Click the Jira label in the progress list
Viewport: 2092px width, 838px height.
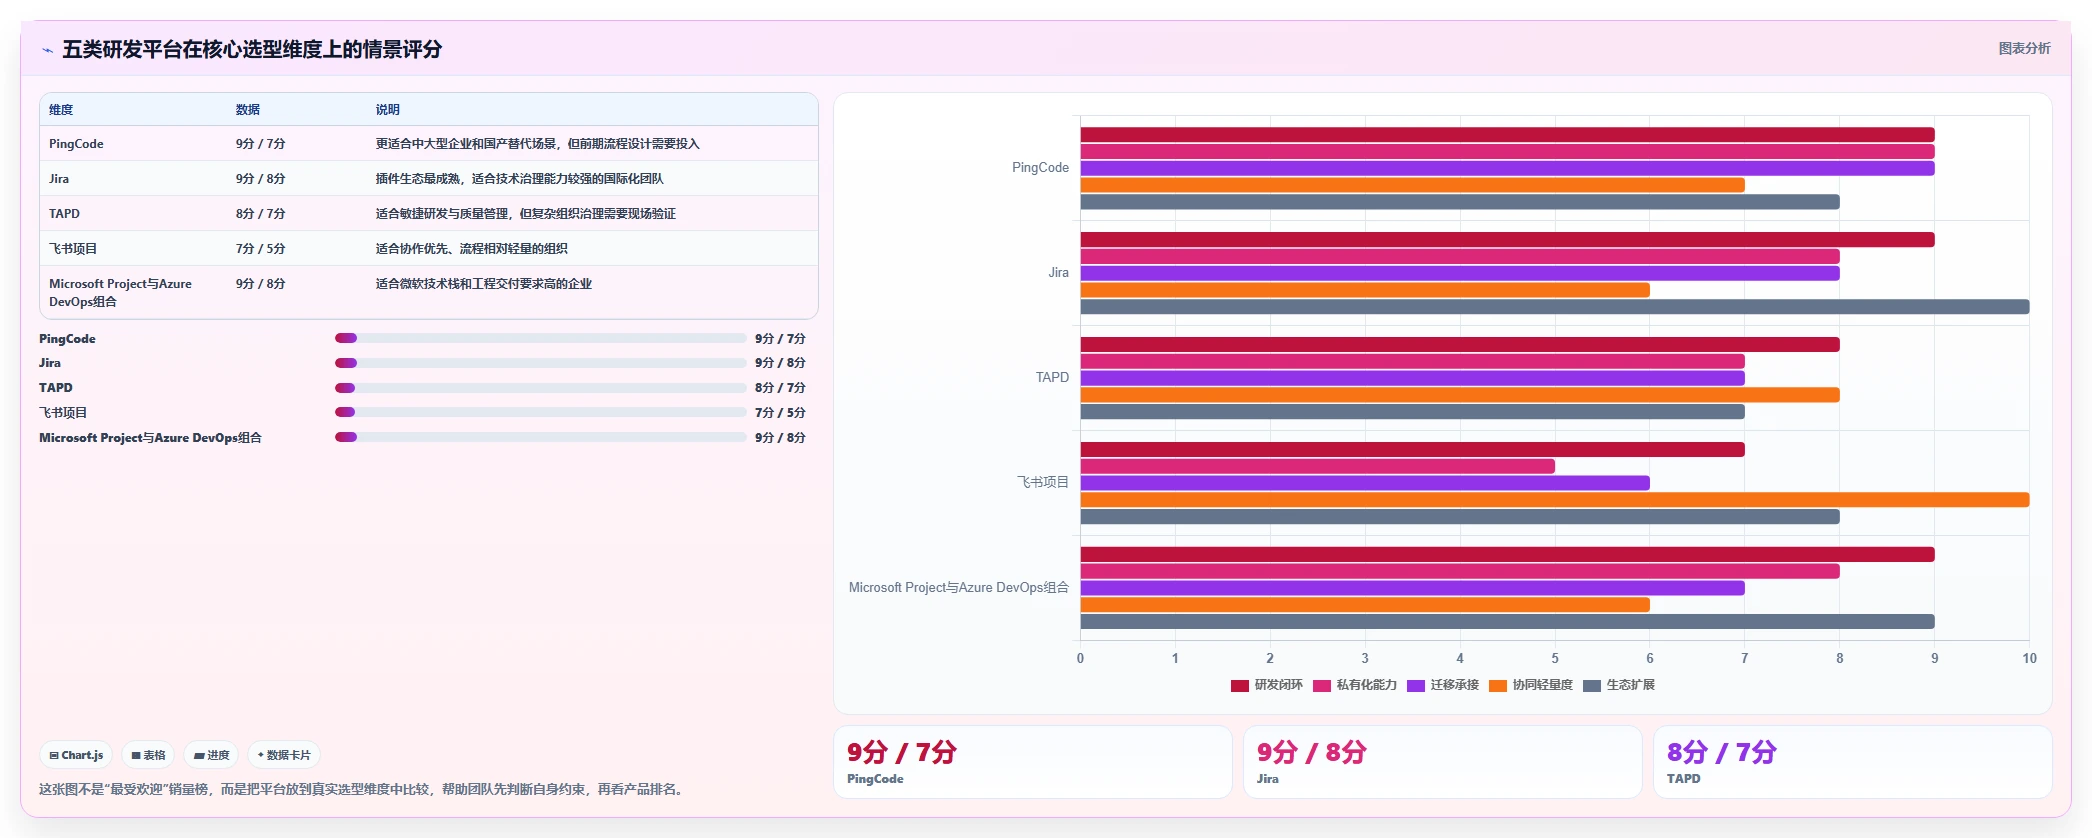tap(50, 363)
